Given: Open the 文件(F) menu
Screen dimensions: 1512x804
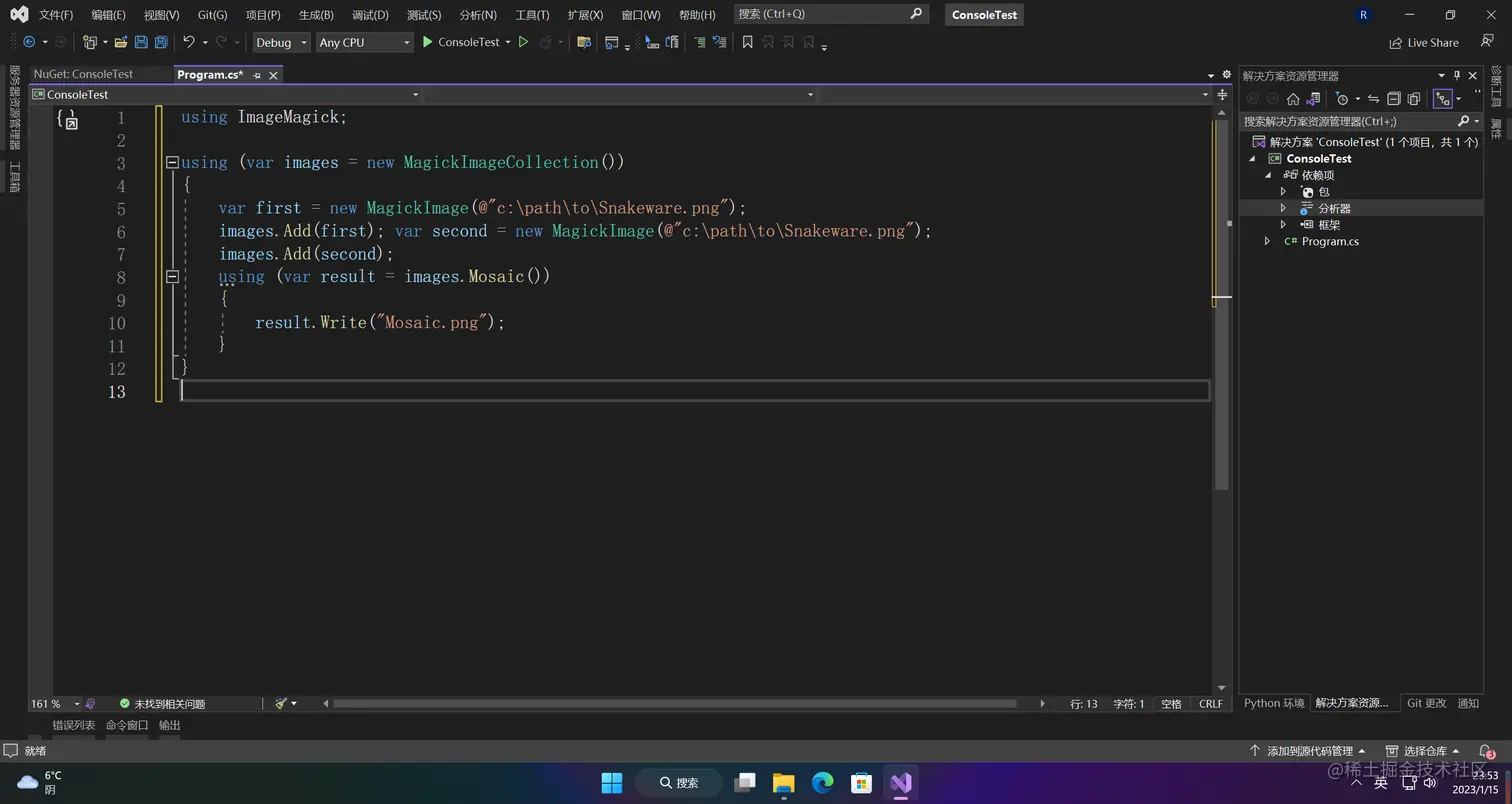Looking at the screenshot, I should 56,15.
